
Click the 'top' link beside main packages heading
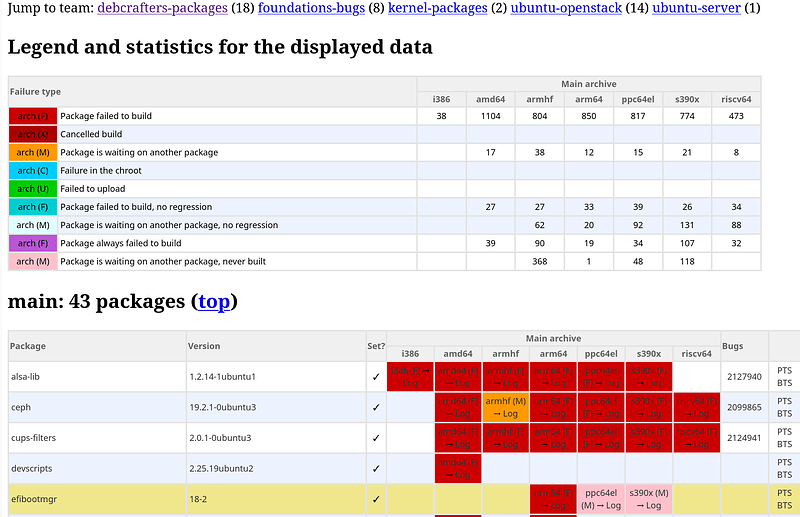[x=213, y=301]
